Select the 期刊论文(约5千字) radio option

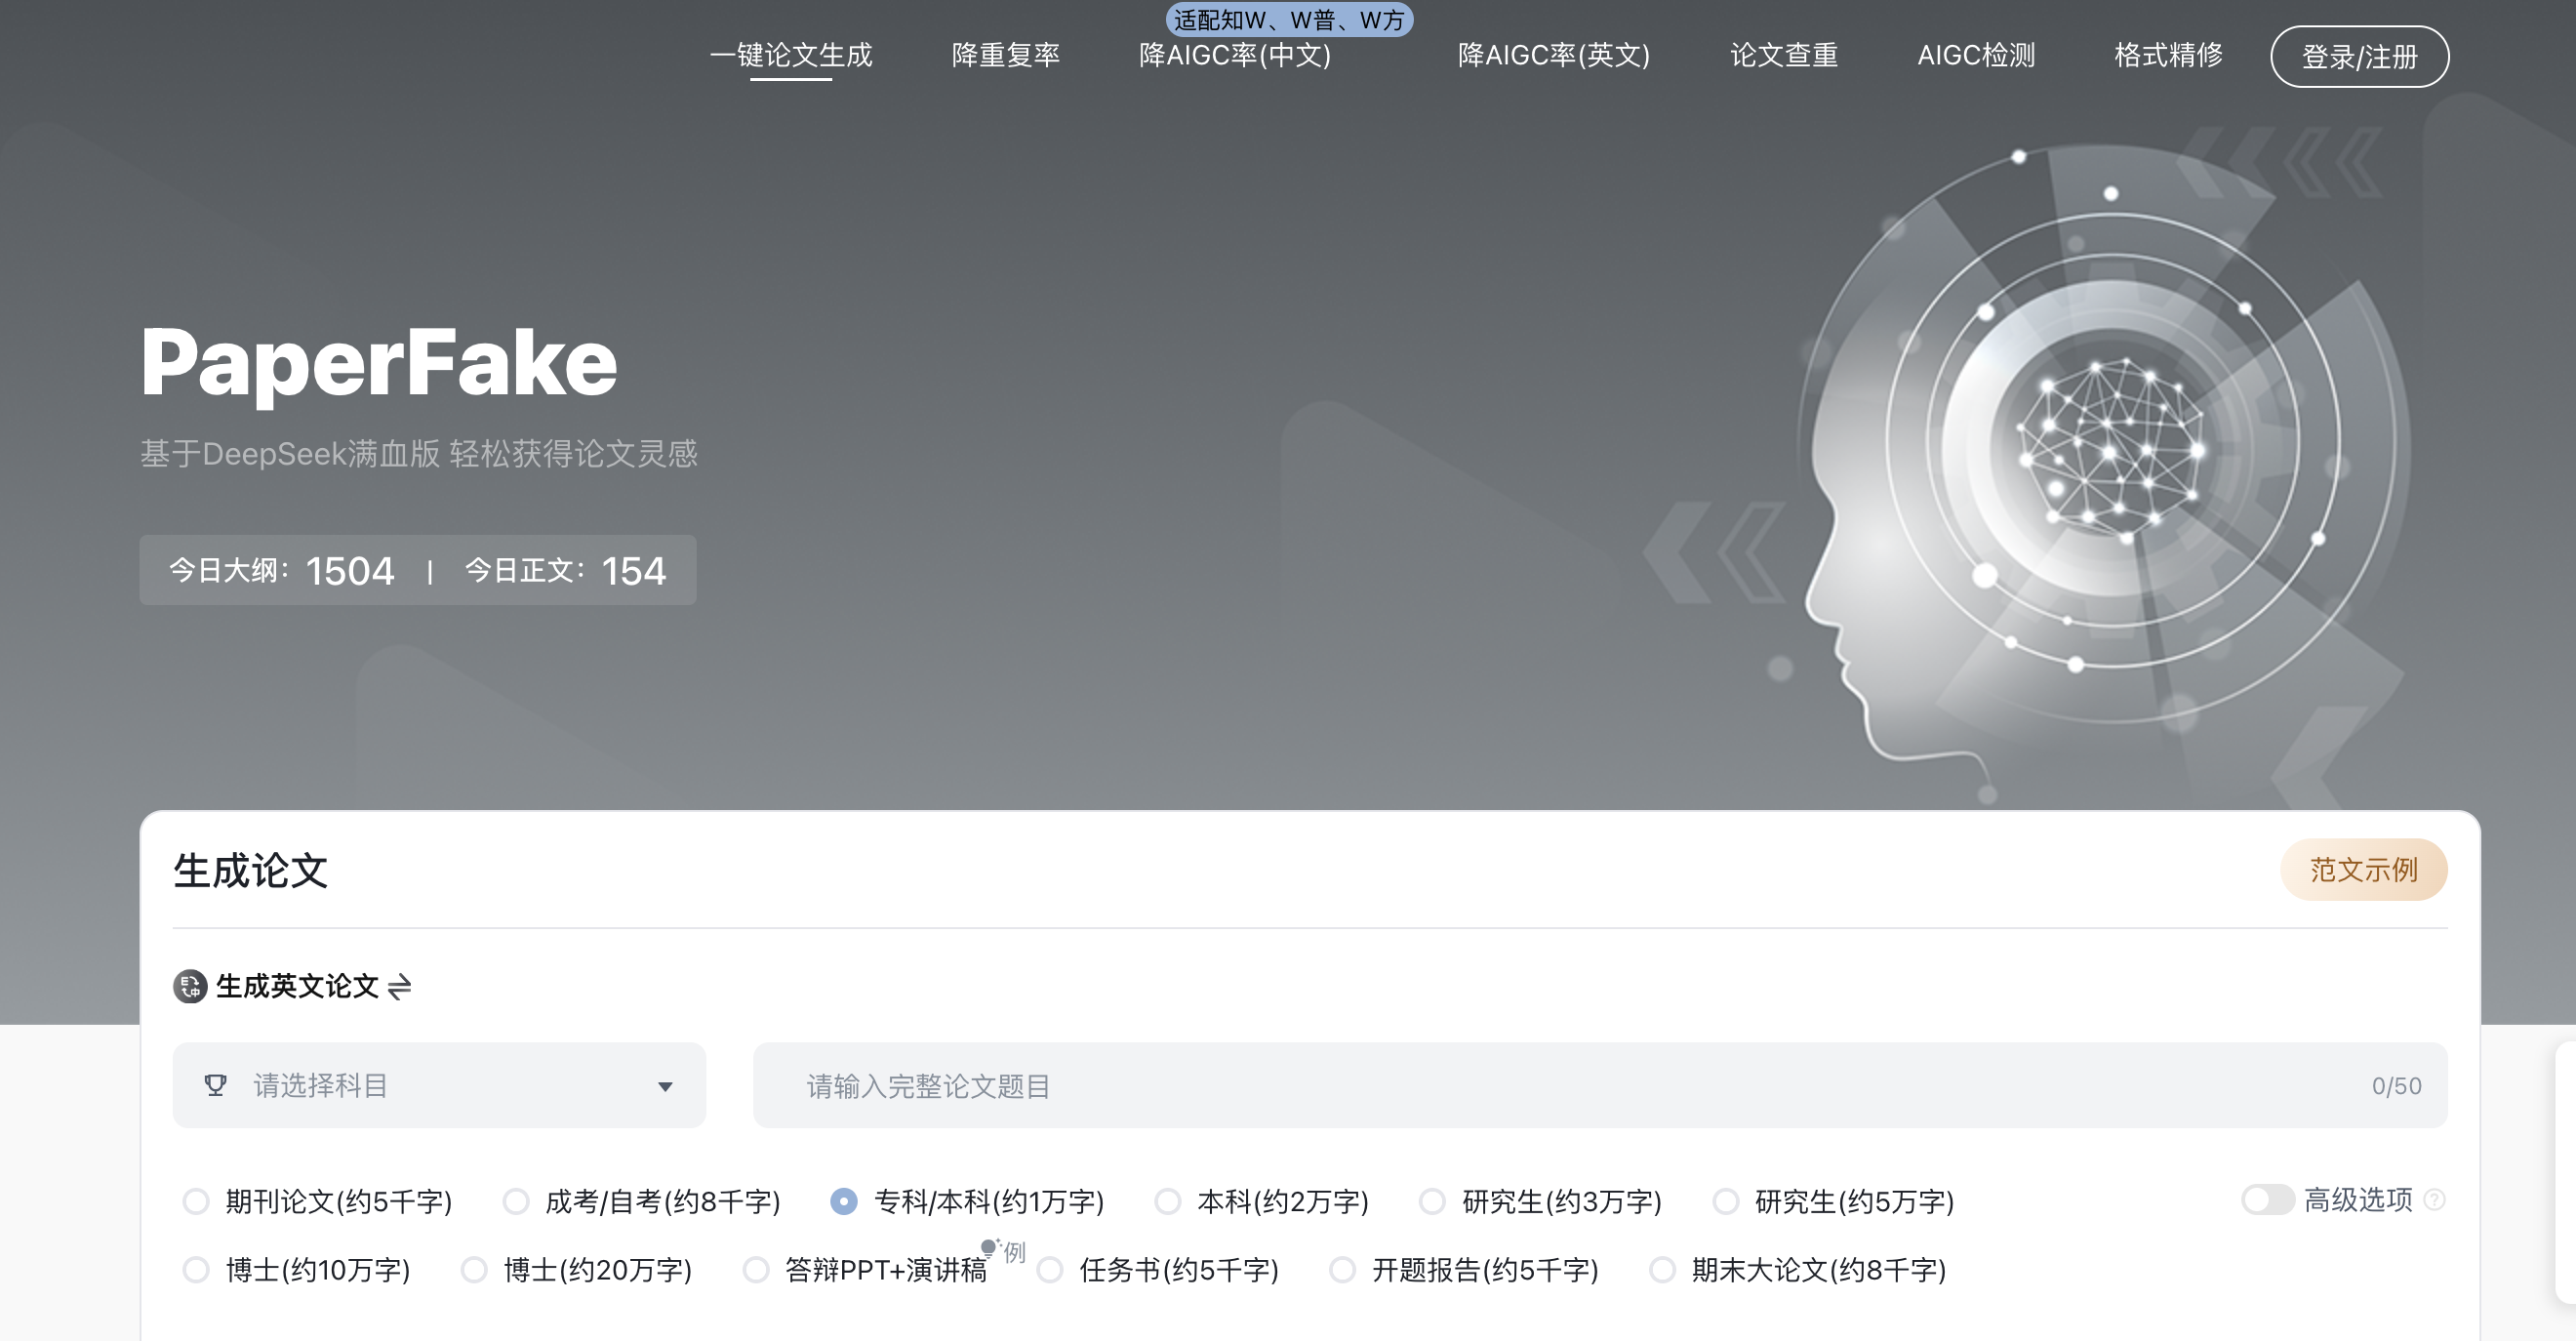[196, 1200]
